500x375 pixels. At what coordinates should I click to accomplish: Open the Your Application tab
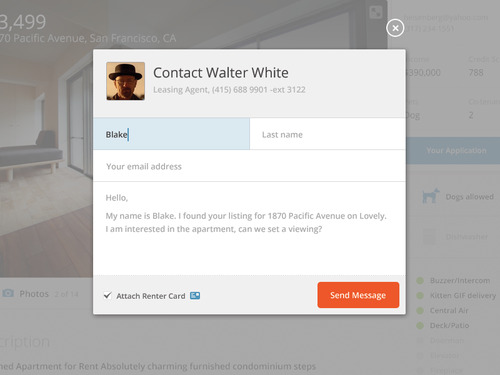456,150
